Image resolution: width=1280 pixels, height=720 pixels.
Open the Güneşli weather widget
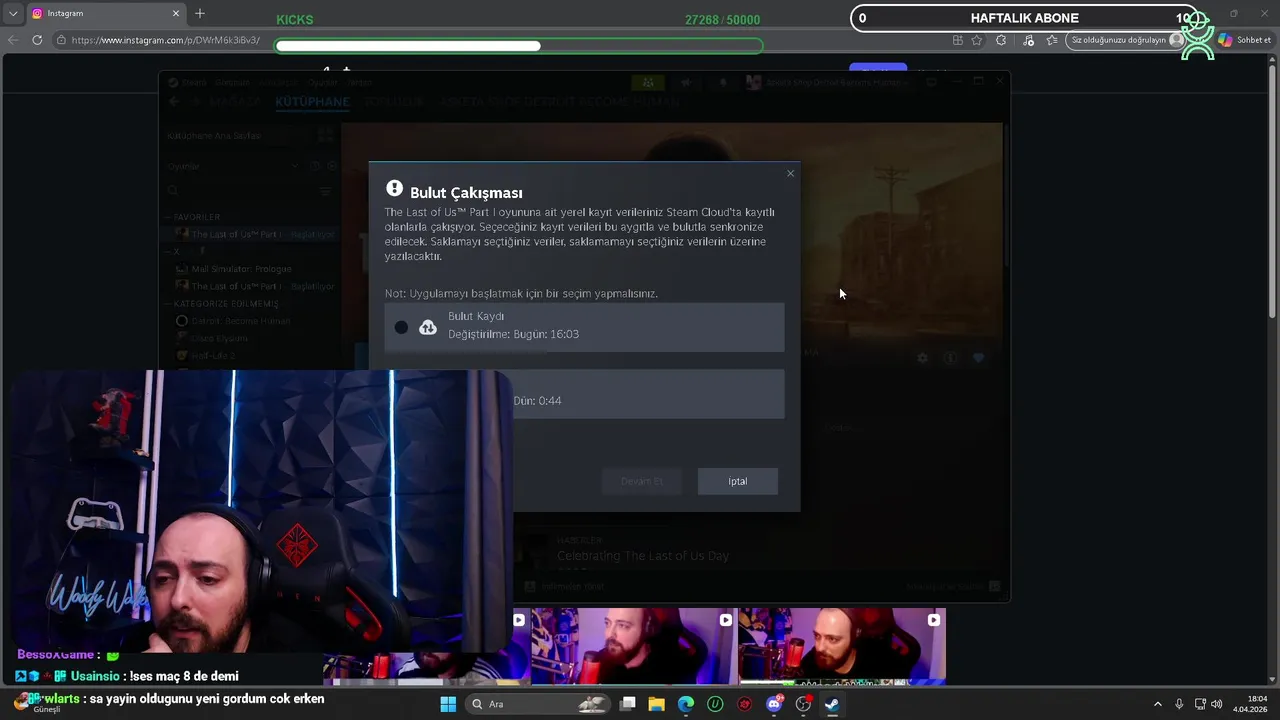(40, 704)
